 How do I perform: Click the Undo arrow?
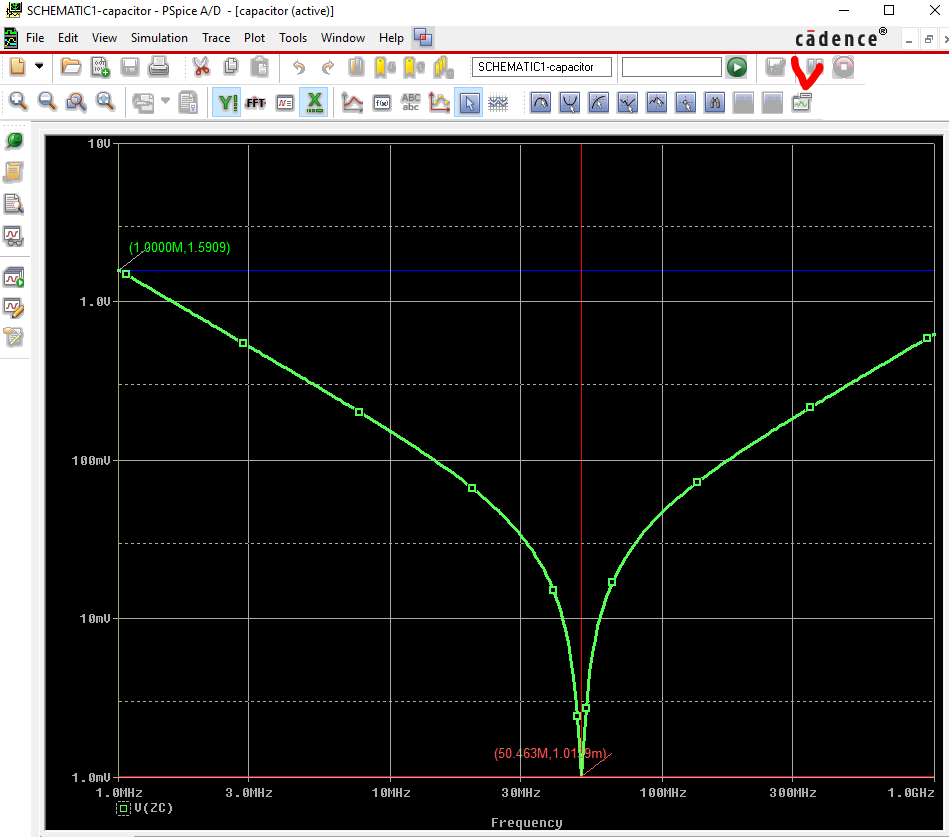click(298, 67)
